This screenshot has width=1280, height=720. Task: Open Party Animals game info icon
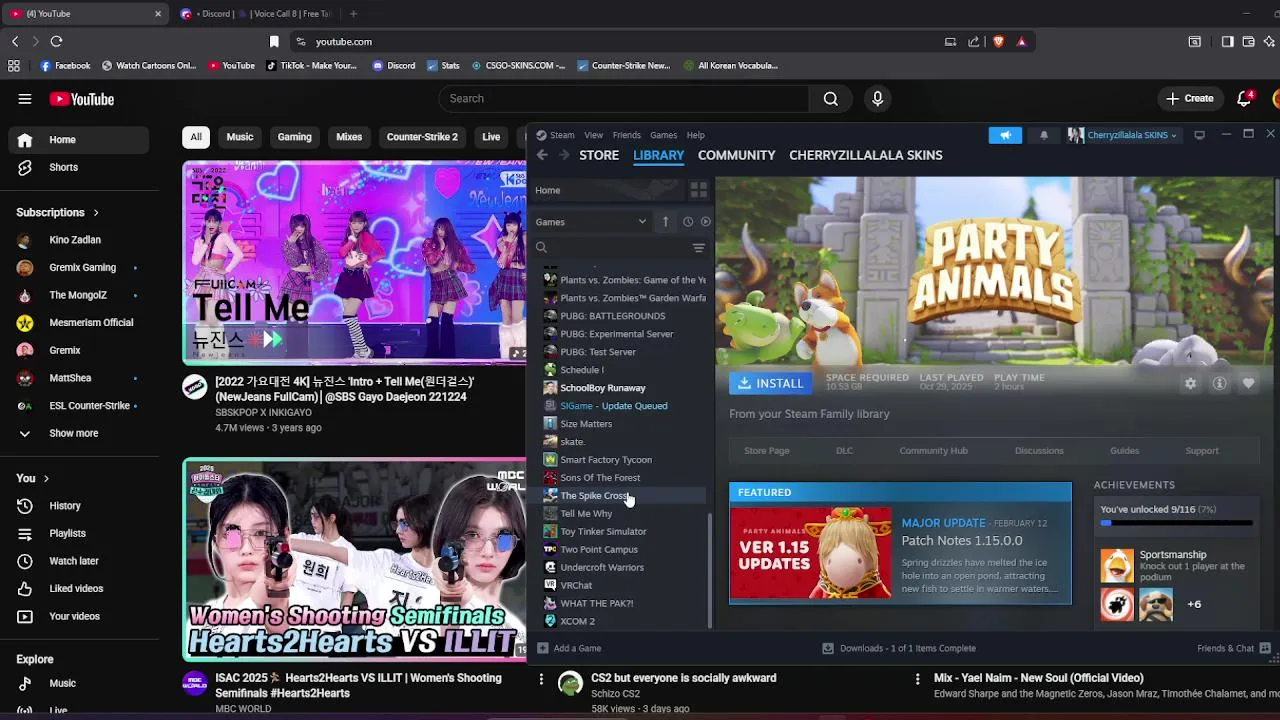coord(1219,383)
